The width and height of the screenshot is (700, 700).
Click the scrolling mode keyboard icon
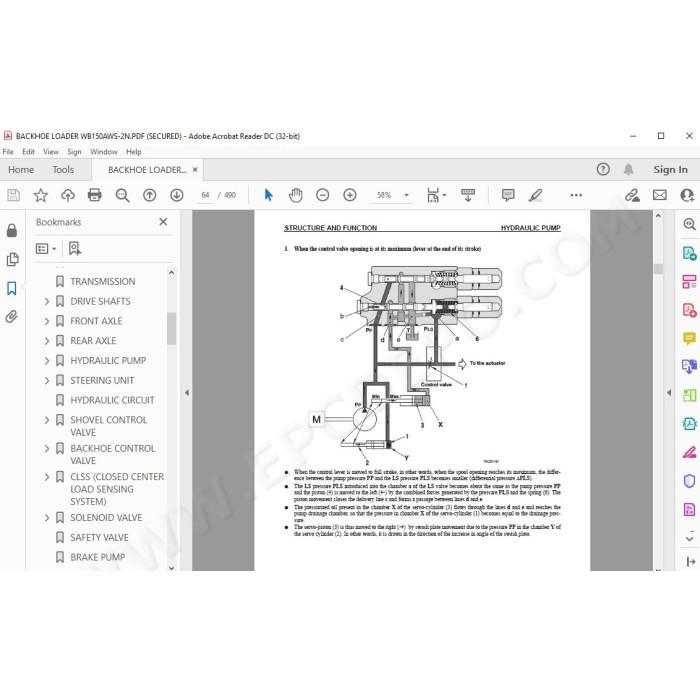coord(468,195)
